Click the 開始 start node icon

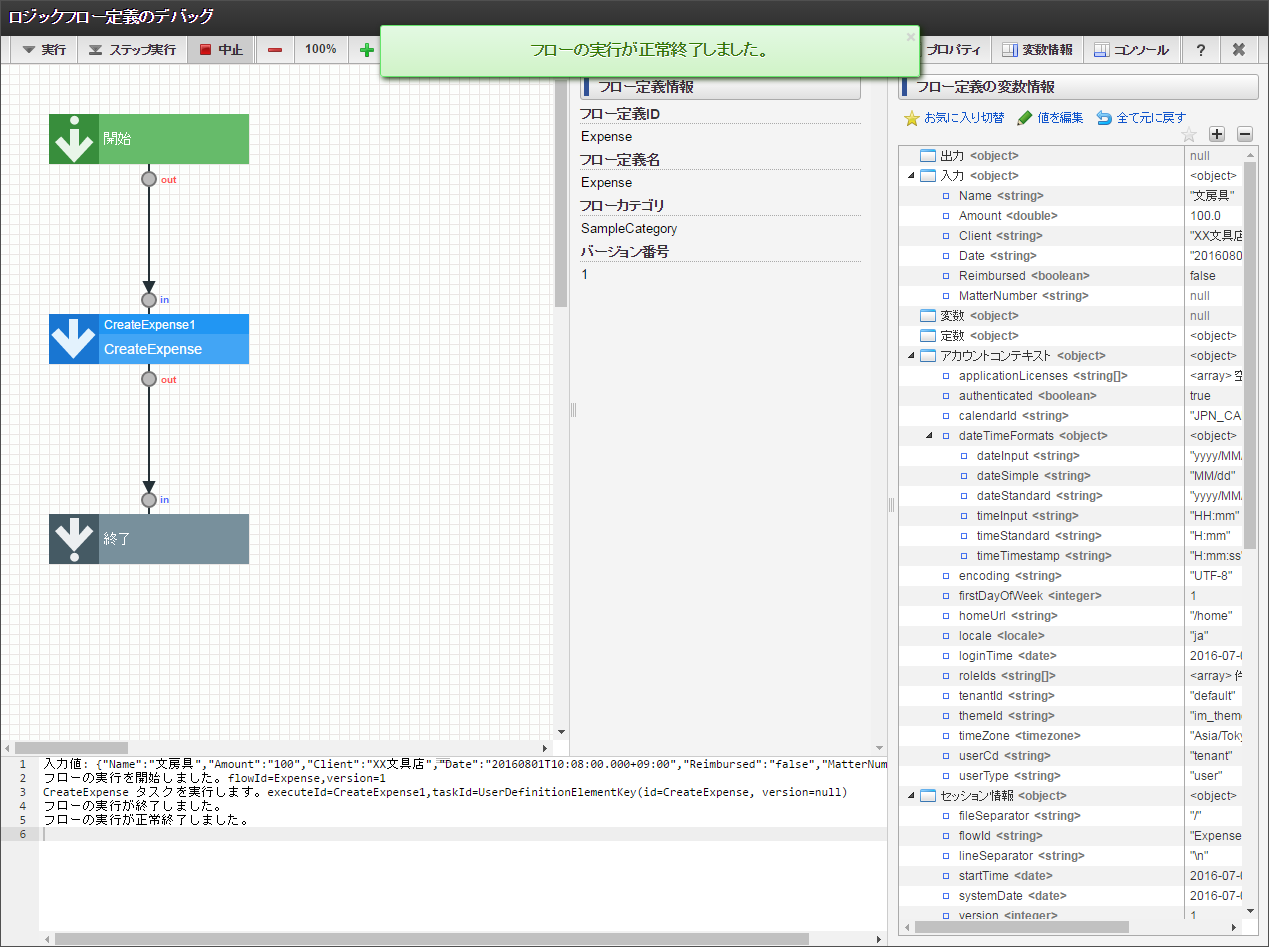tap(74, 139)
